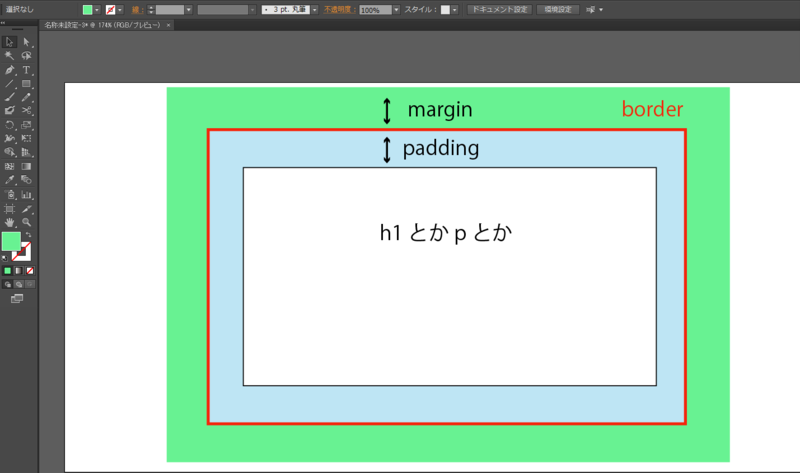Open the 線 stroke panel link
Image resolution: width=800 pixels, height=473 pixels.
(x=136, y=10)
